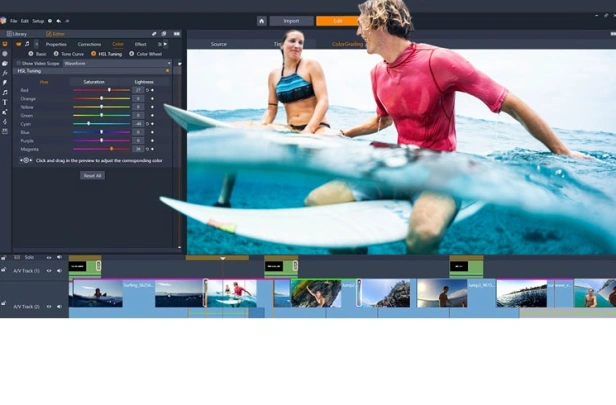Click the Import button

pyautogui.click(x=291, y=21)
